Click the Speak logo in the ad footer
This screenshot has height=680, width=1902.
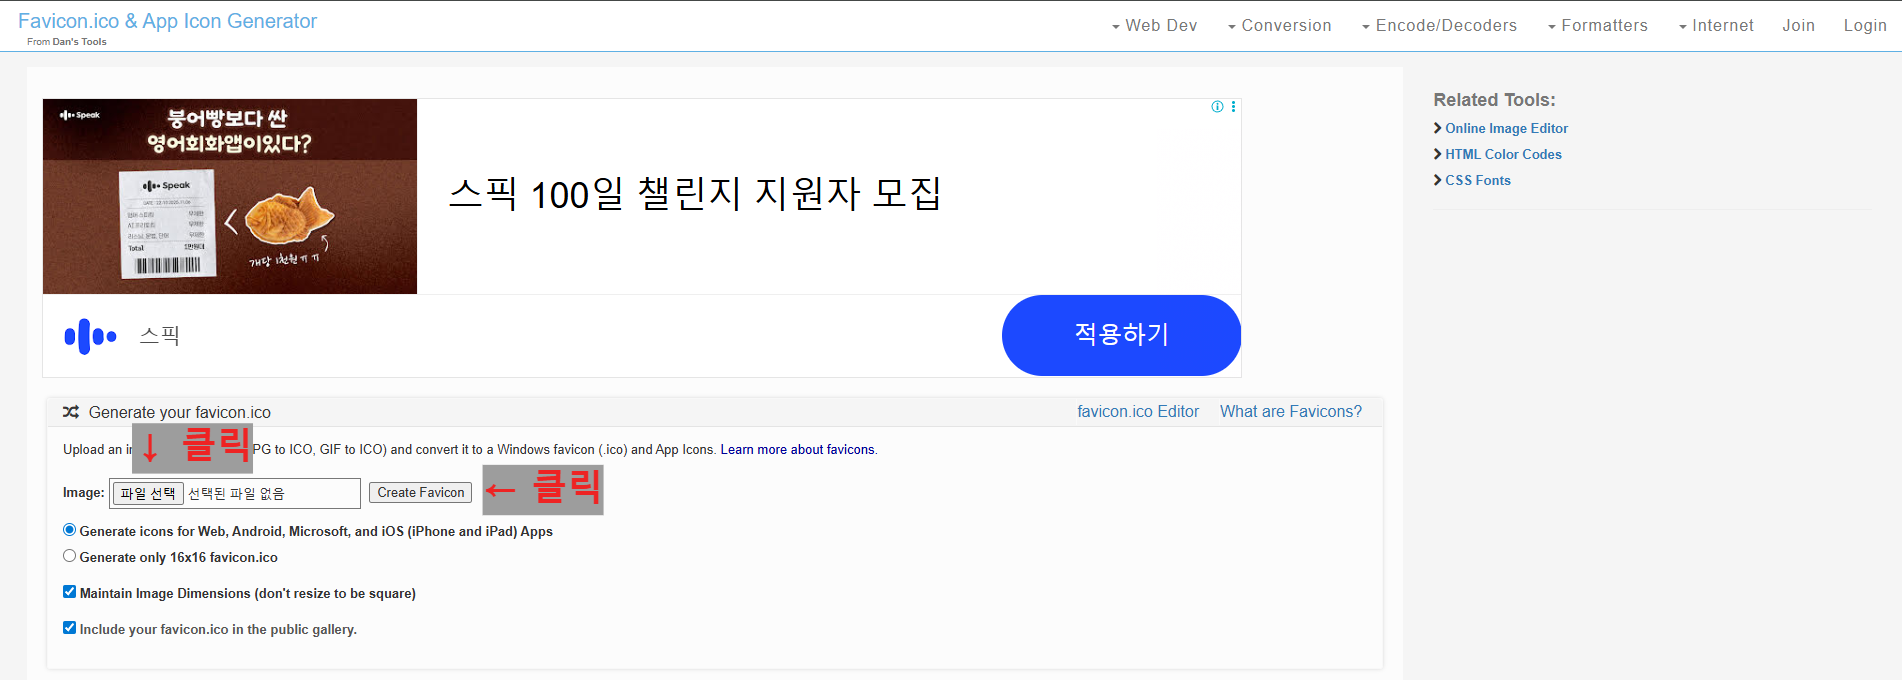click(90, 337)
